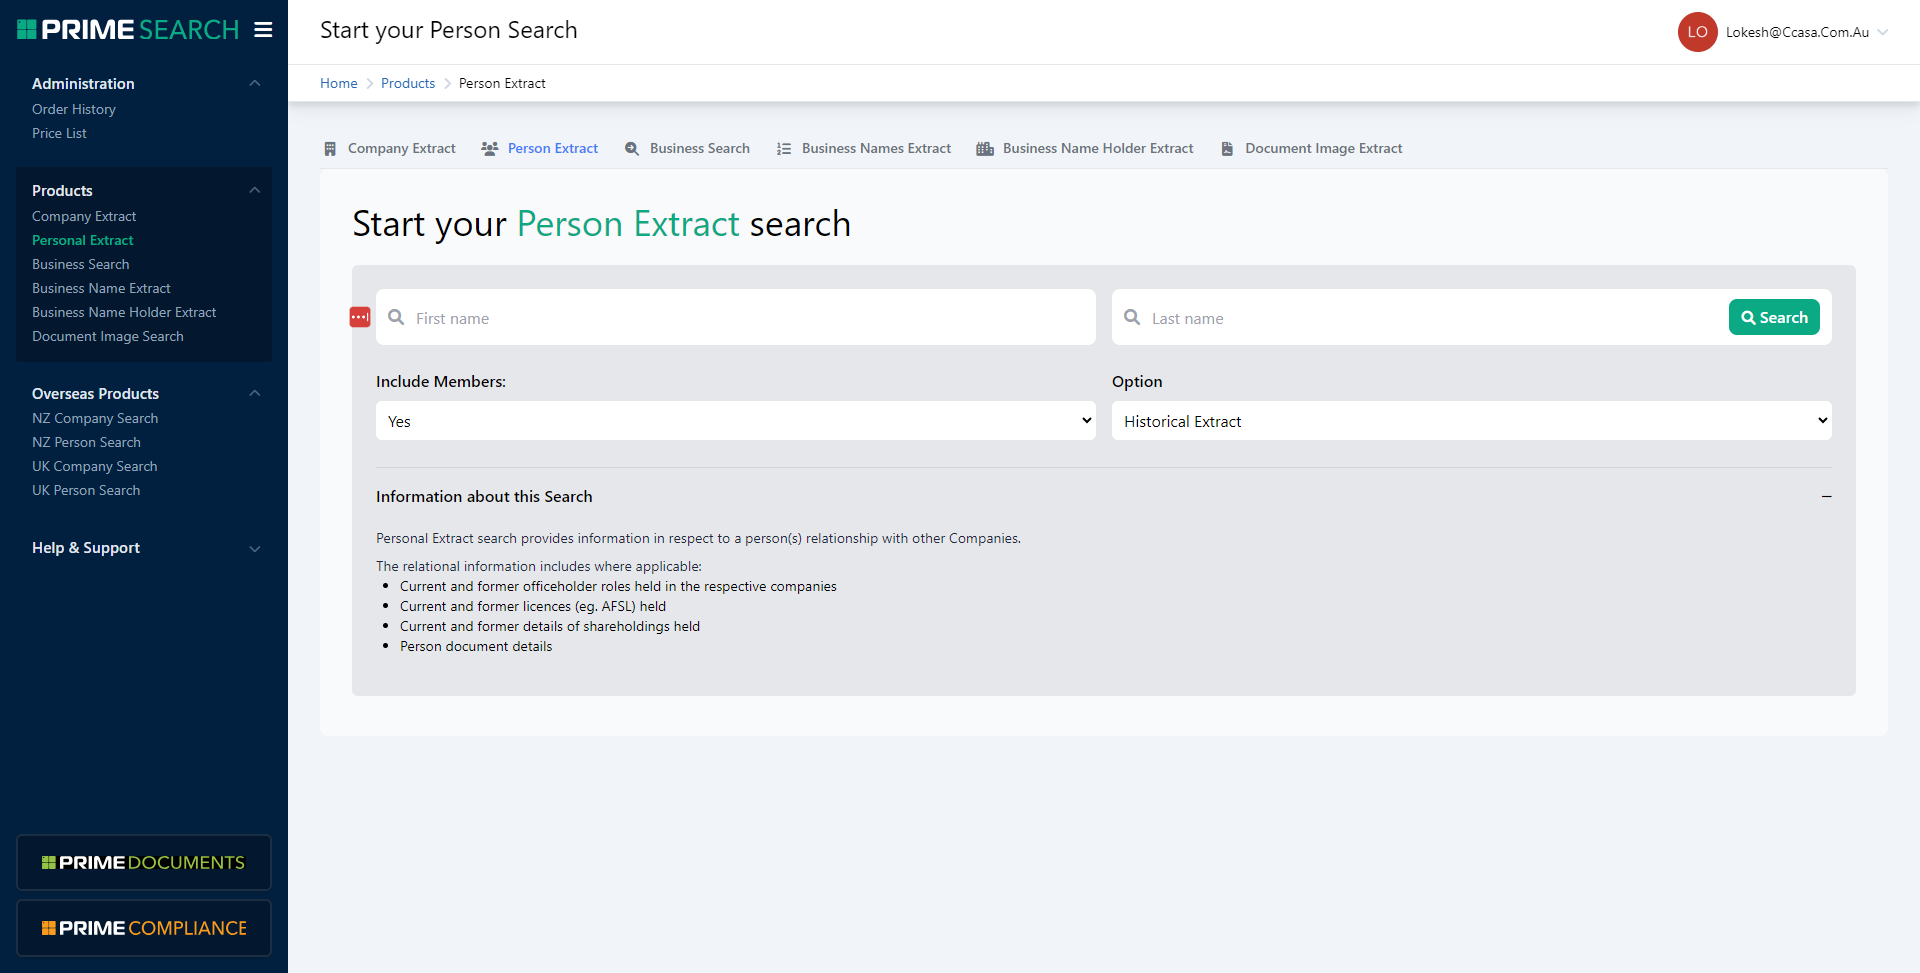Collapse the Products section chevron
This screenshot has height=973, width=1920.
[x=255, y=190]
